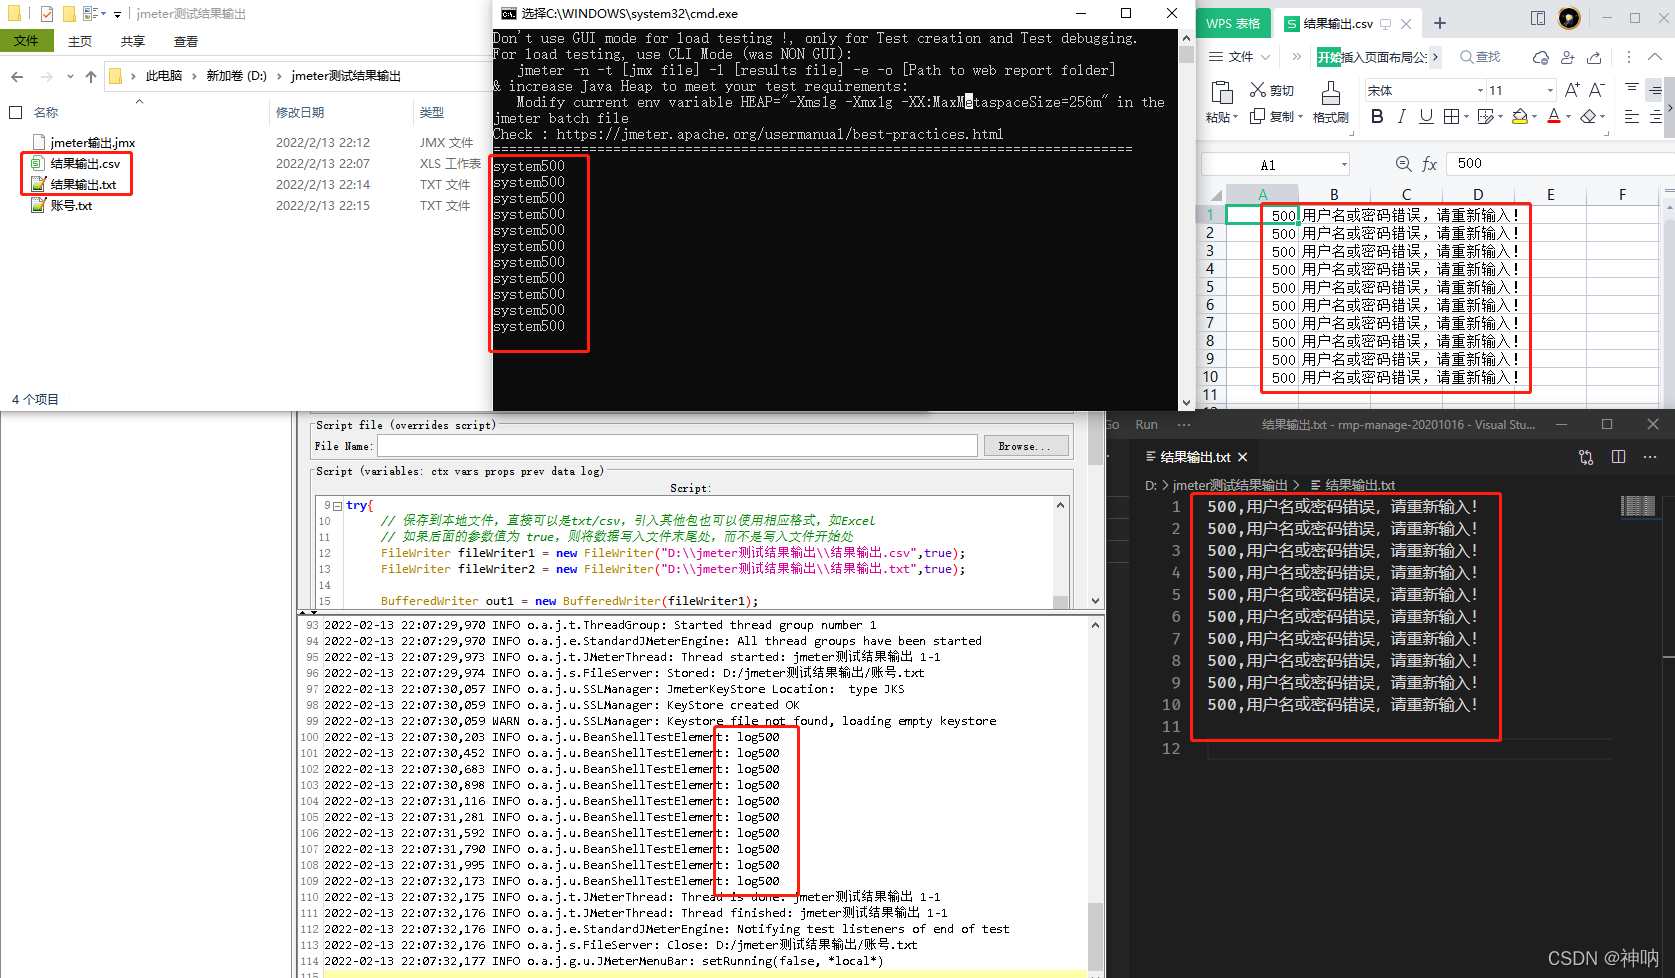Open the Paste (粘贴) dropdown arrow
The width and height of the screenshot is (1675, 978).
point(1236,117)
